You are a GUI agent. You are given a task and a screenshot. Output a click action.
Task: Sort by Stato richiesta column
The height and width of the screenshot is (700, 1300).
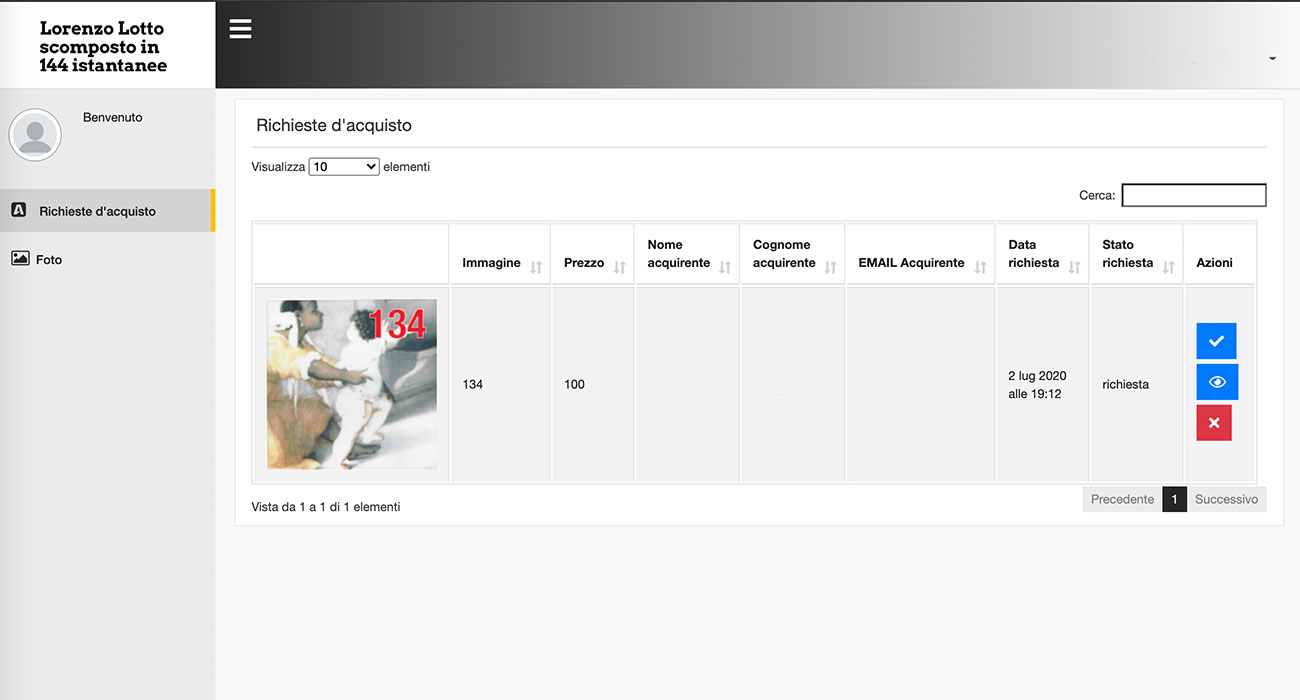tap(1136, 254)
